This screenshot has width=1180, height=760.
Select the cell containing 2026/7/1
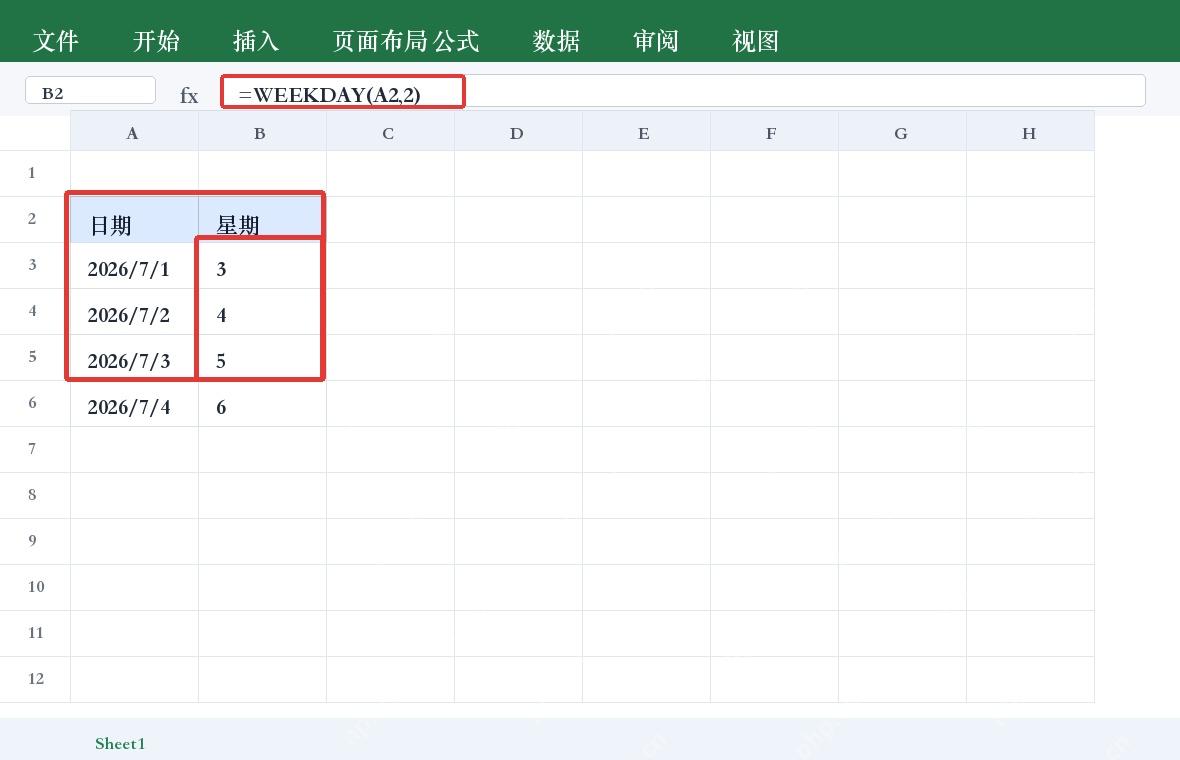coord(135,266)
